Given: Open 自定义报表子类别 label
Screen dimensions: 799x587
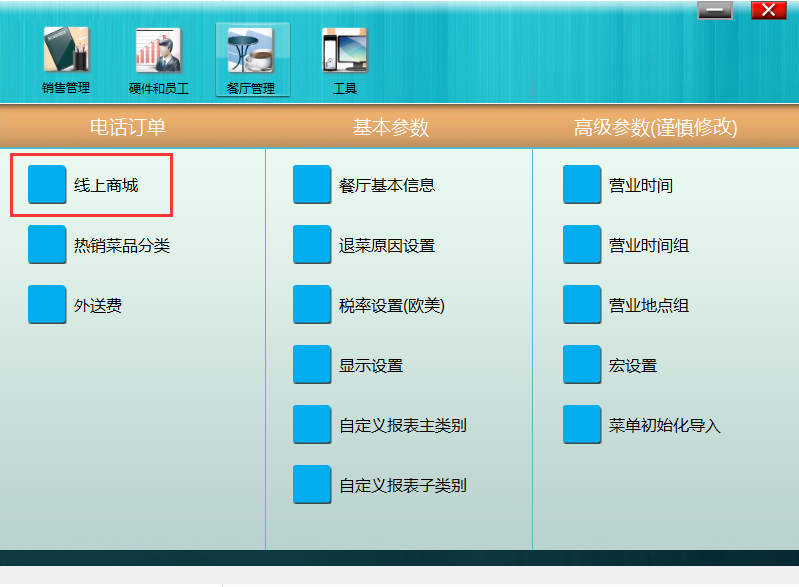Looking at the screenshot, I should (403, 486).
